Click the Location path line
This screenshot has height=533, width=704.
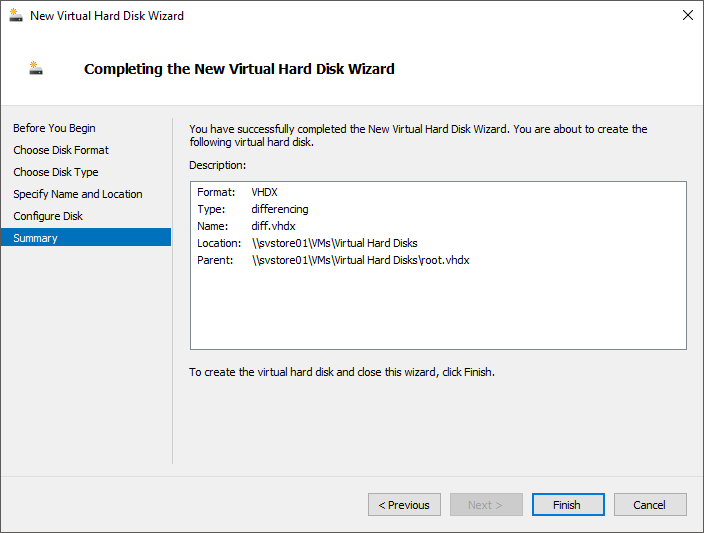[307, 243]
